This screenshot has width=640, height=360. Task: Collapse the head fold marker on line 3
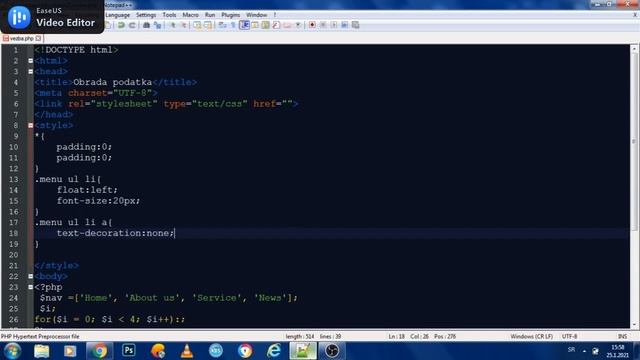point(31,71)
